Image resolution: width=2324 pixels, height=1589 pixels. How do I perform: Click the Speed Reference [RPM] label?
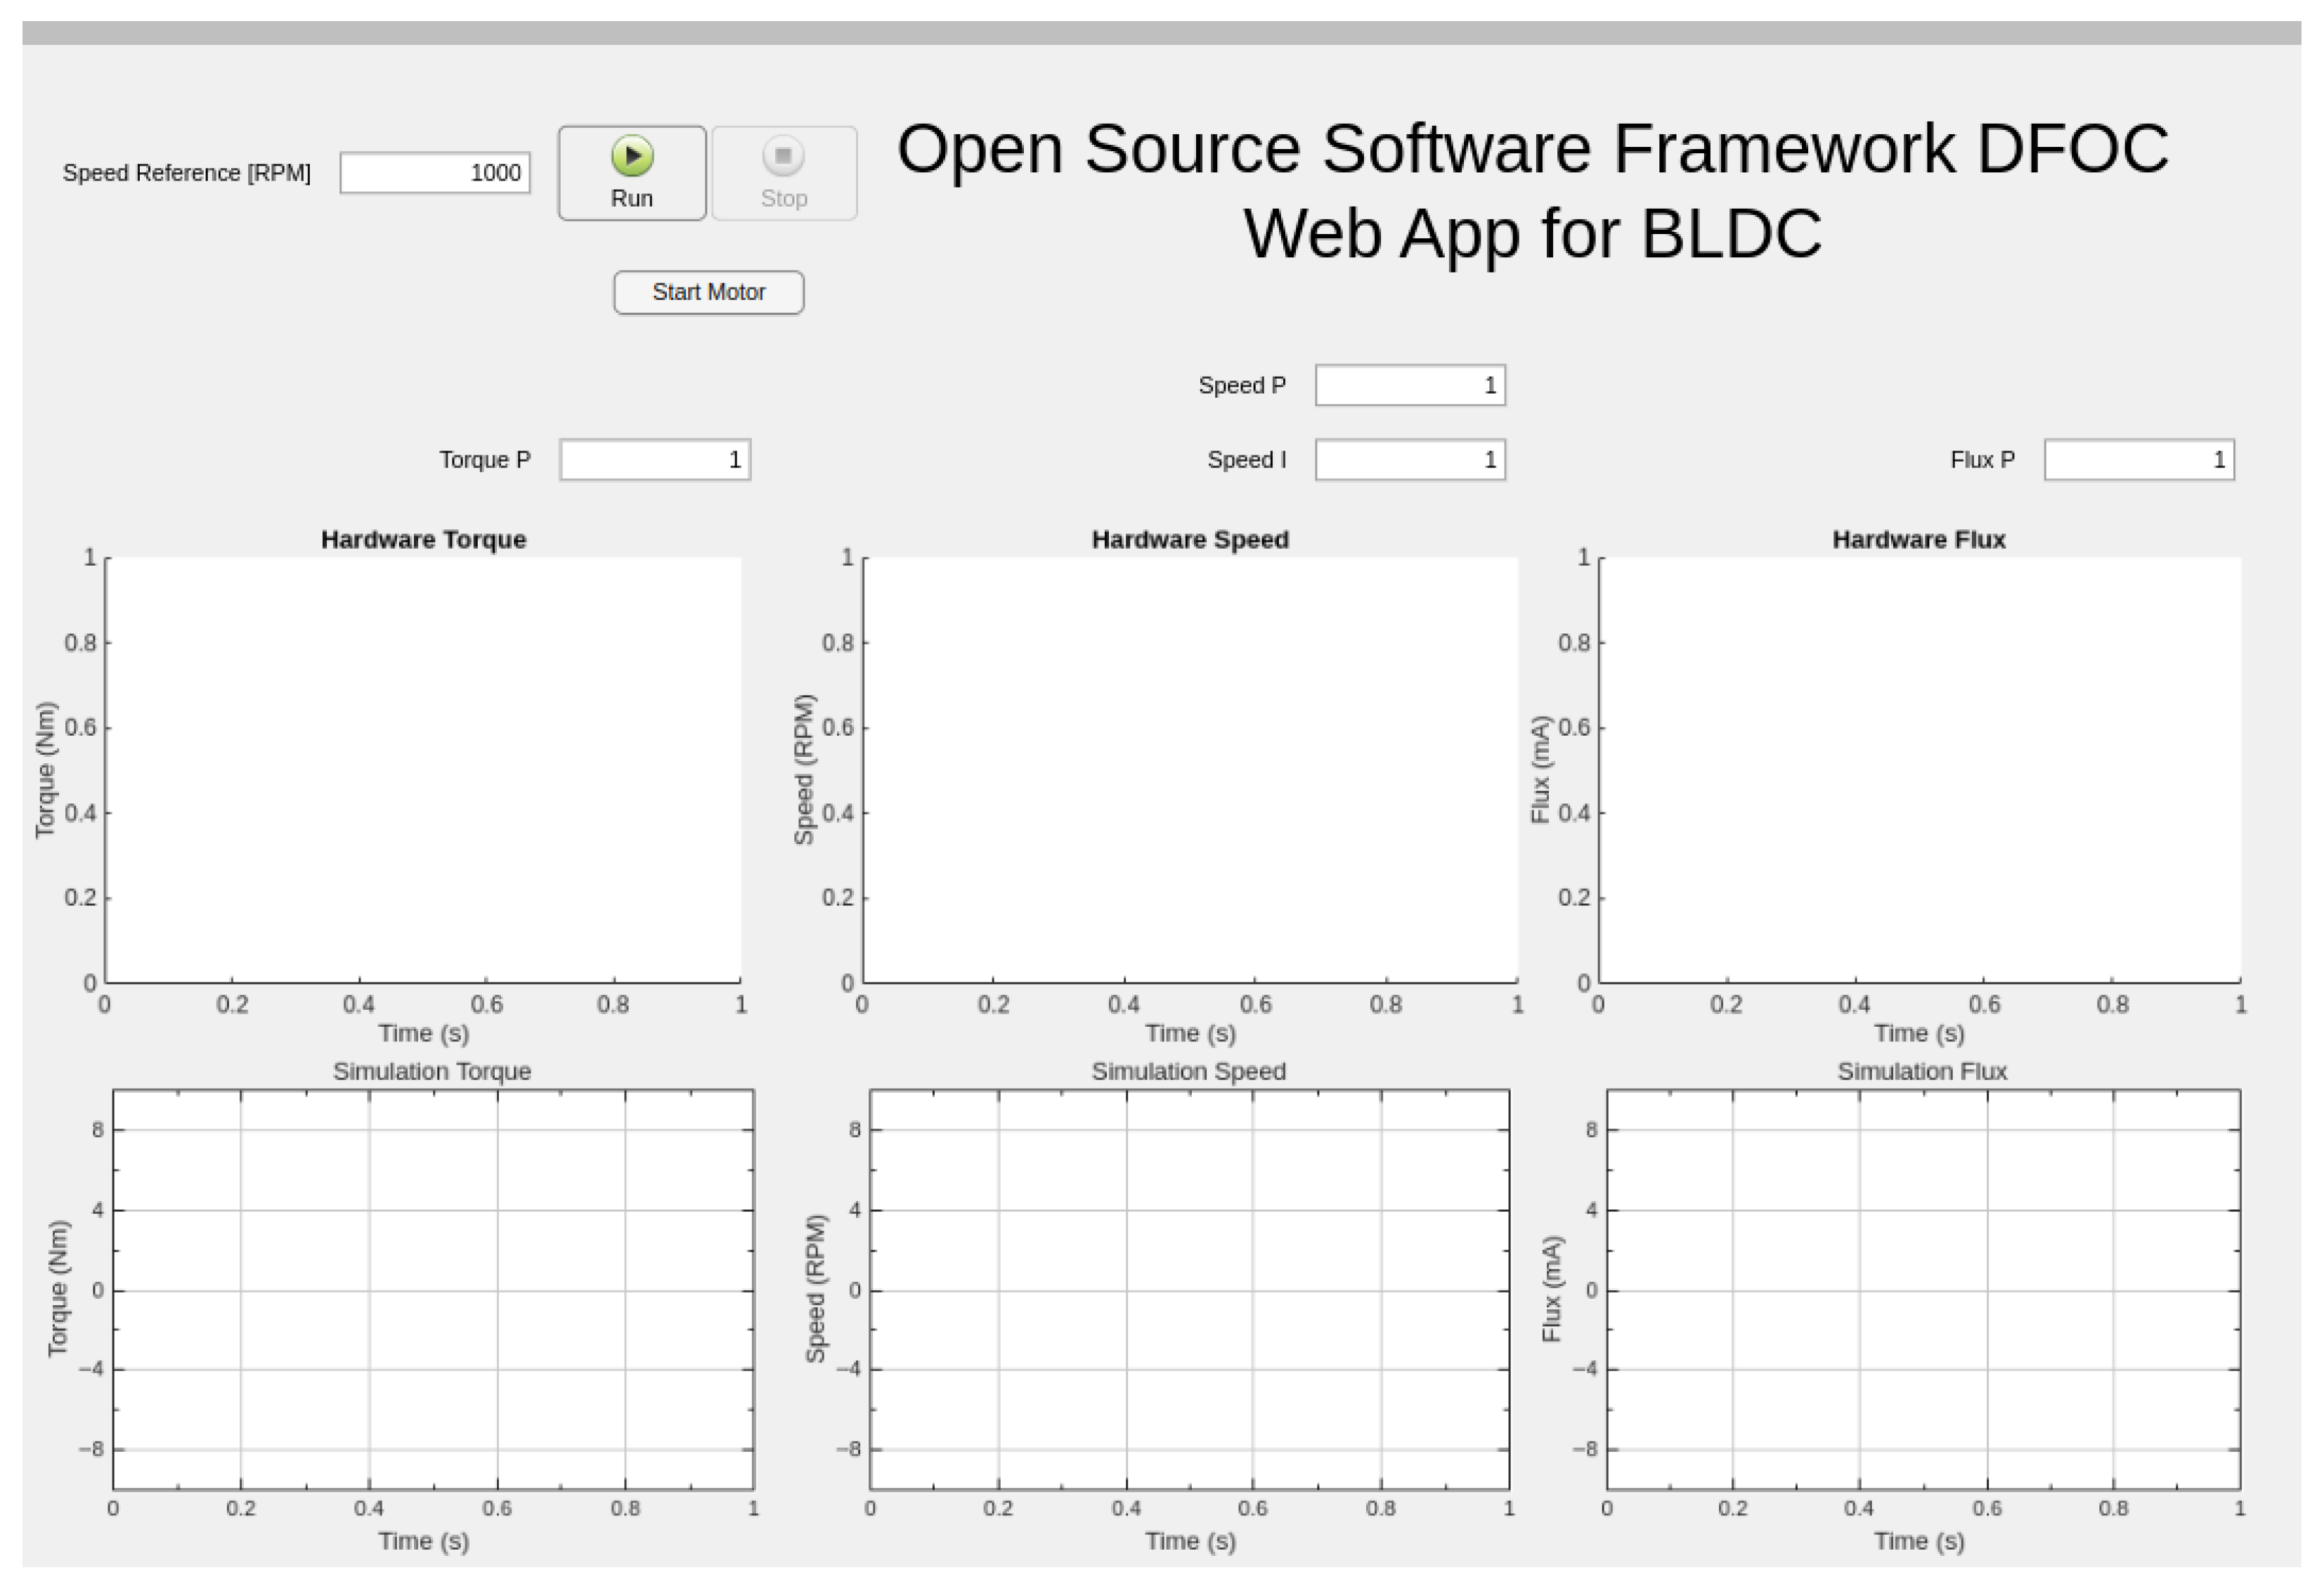pyautogui.click(x=187, y=173)
